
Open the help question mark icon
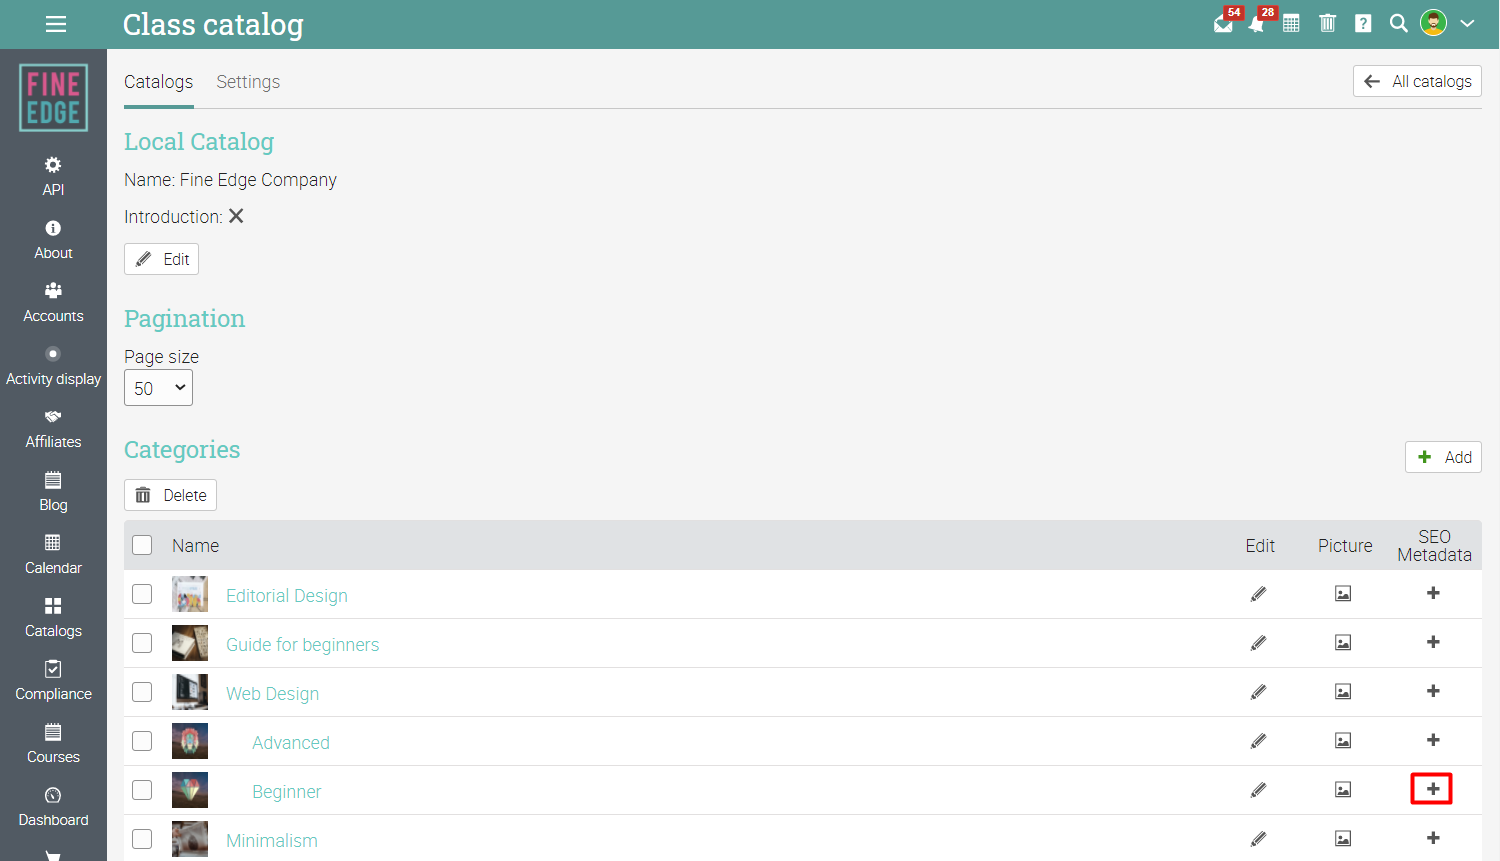click(x=1363, y=23)
